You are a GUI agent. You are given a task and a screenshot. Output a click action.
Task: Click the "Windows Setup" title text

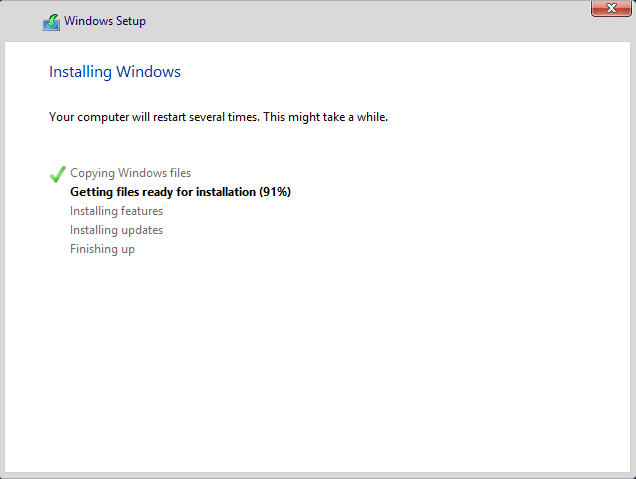[105, 22]
